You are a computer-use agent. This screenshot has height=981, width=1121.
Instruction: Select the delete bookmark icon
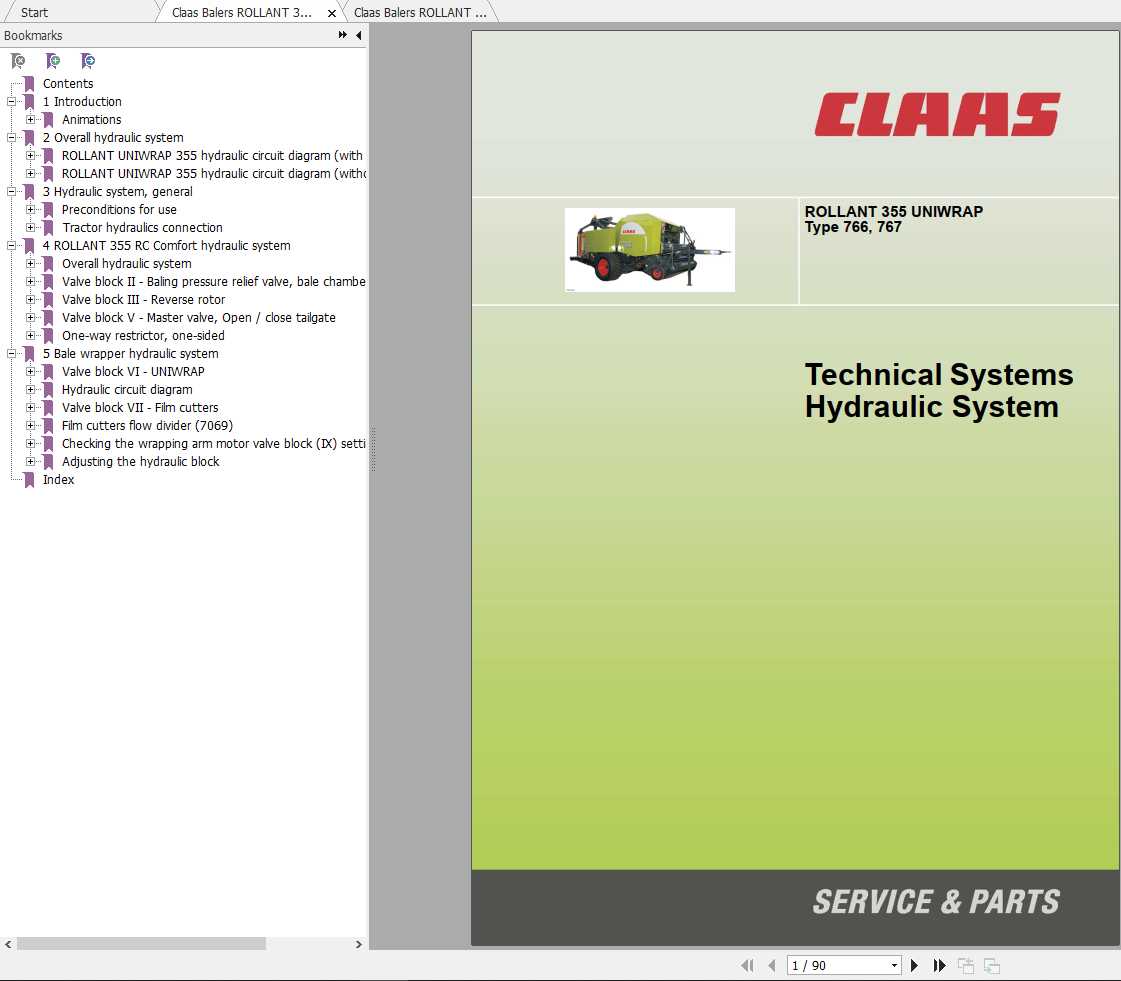click(x=16, y=62)
